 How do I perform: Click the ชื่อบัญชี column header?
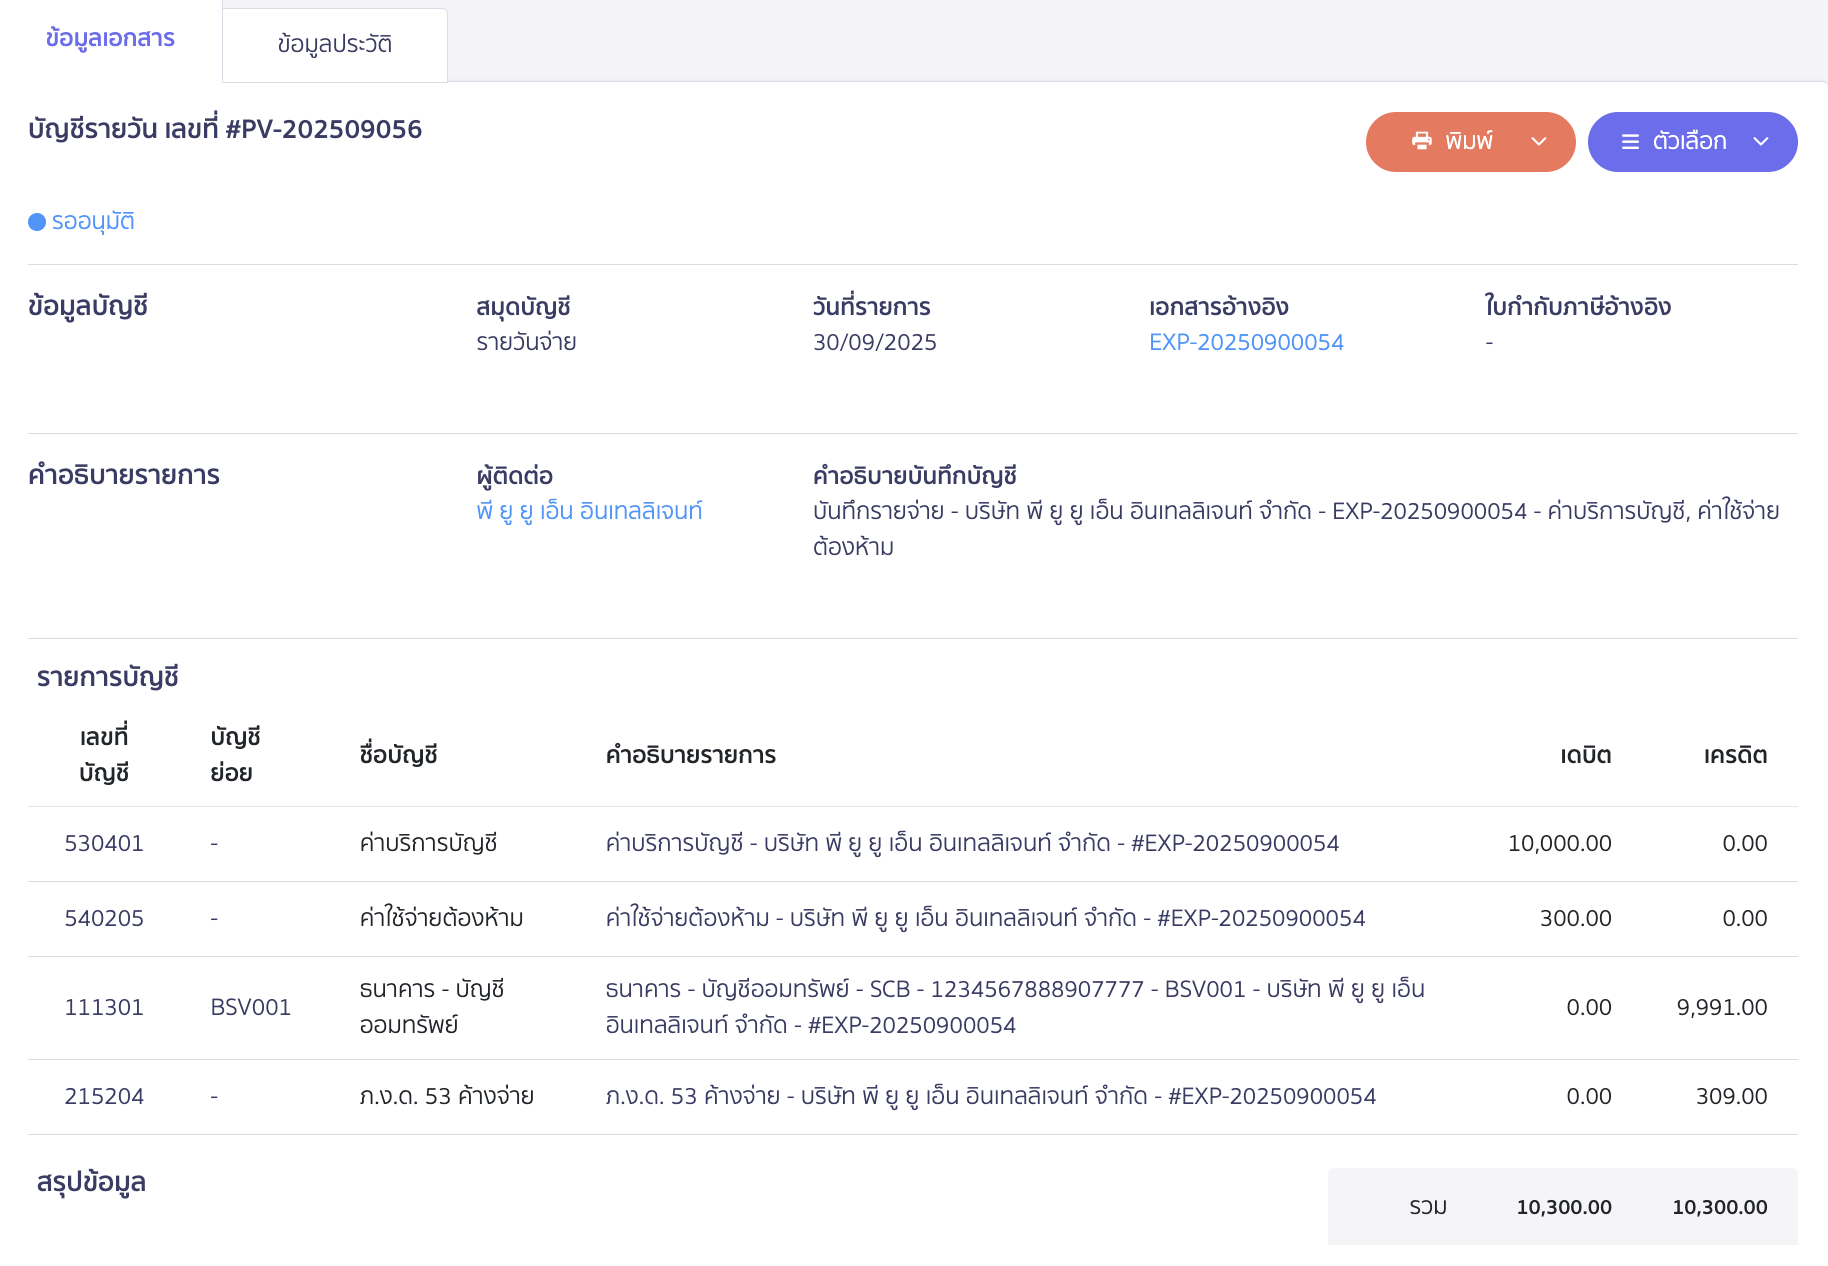398,755
